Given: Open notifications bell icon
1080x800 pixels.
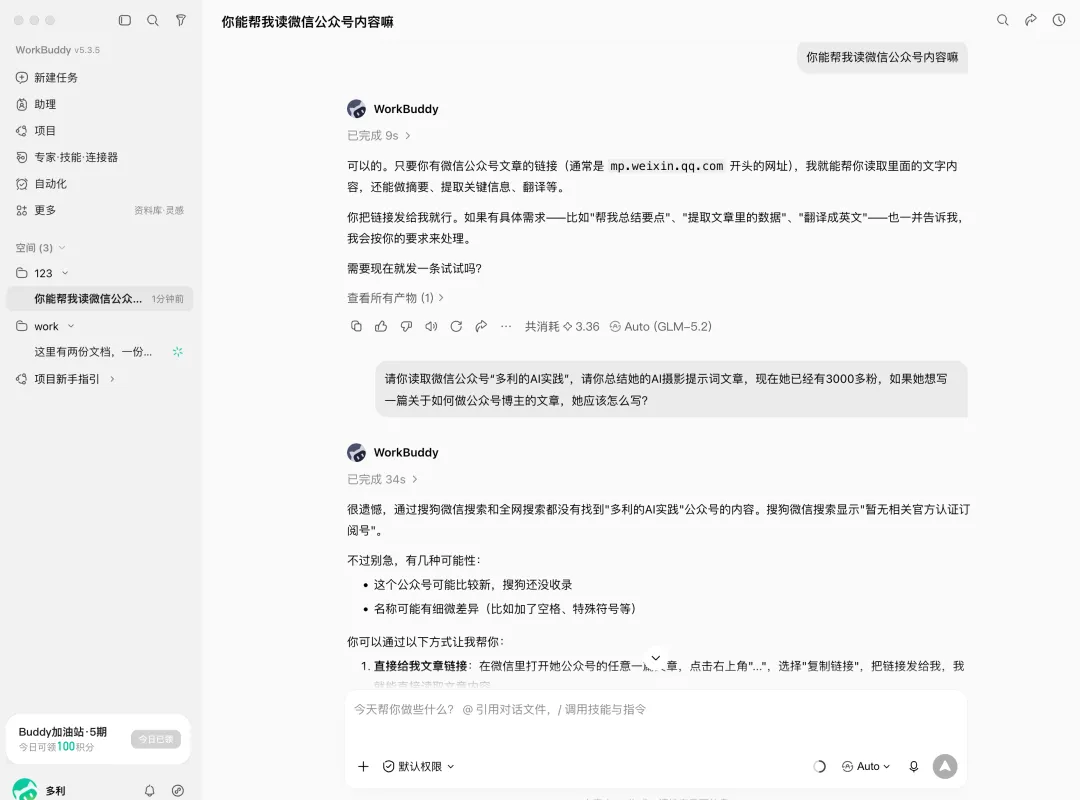Looking at the screenshot, I should click(x=149, y=790).
